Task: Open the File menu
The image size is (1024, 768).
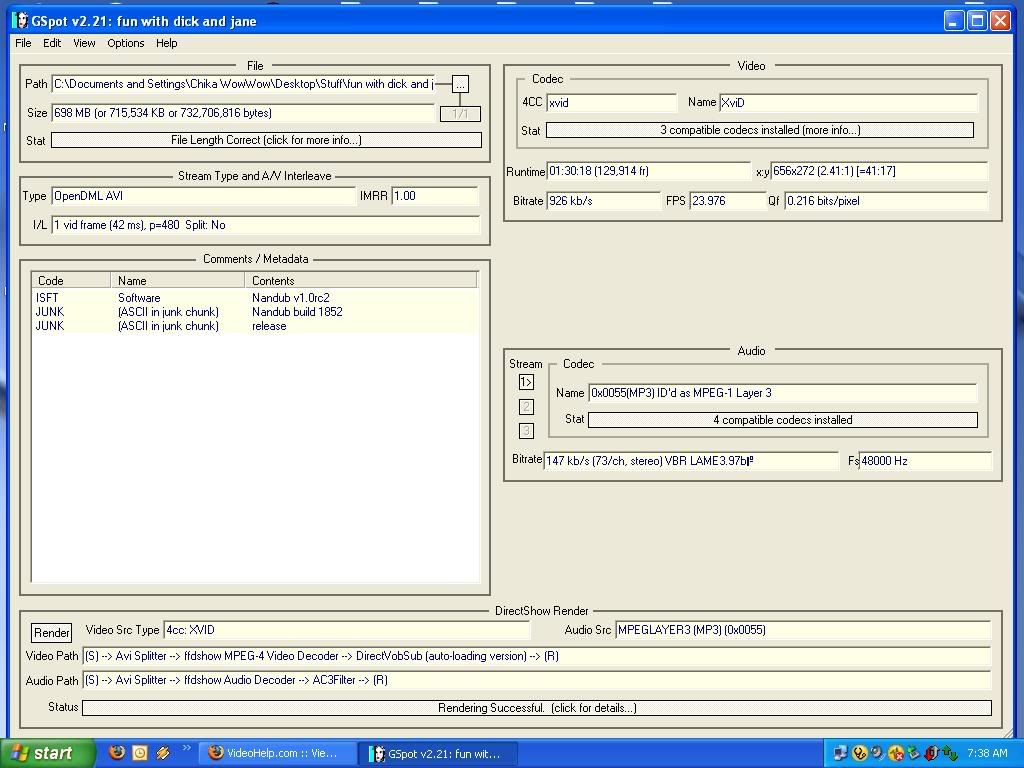Action: (23, 43)
